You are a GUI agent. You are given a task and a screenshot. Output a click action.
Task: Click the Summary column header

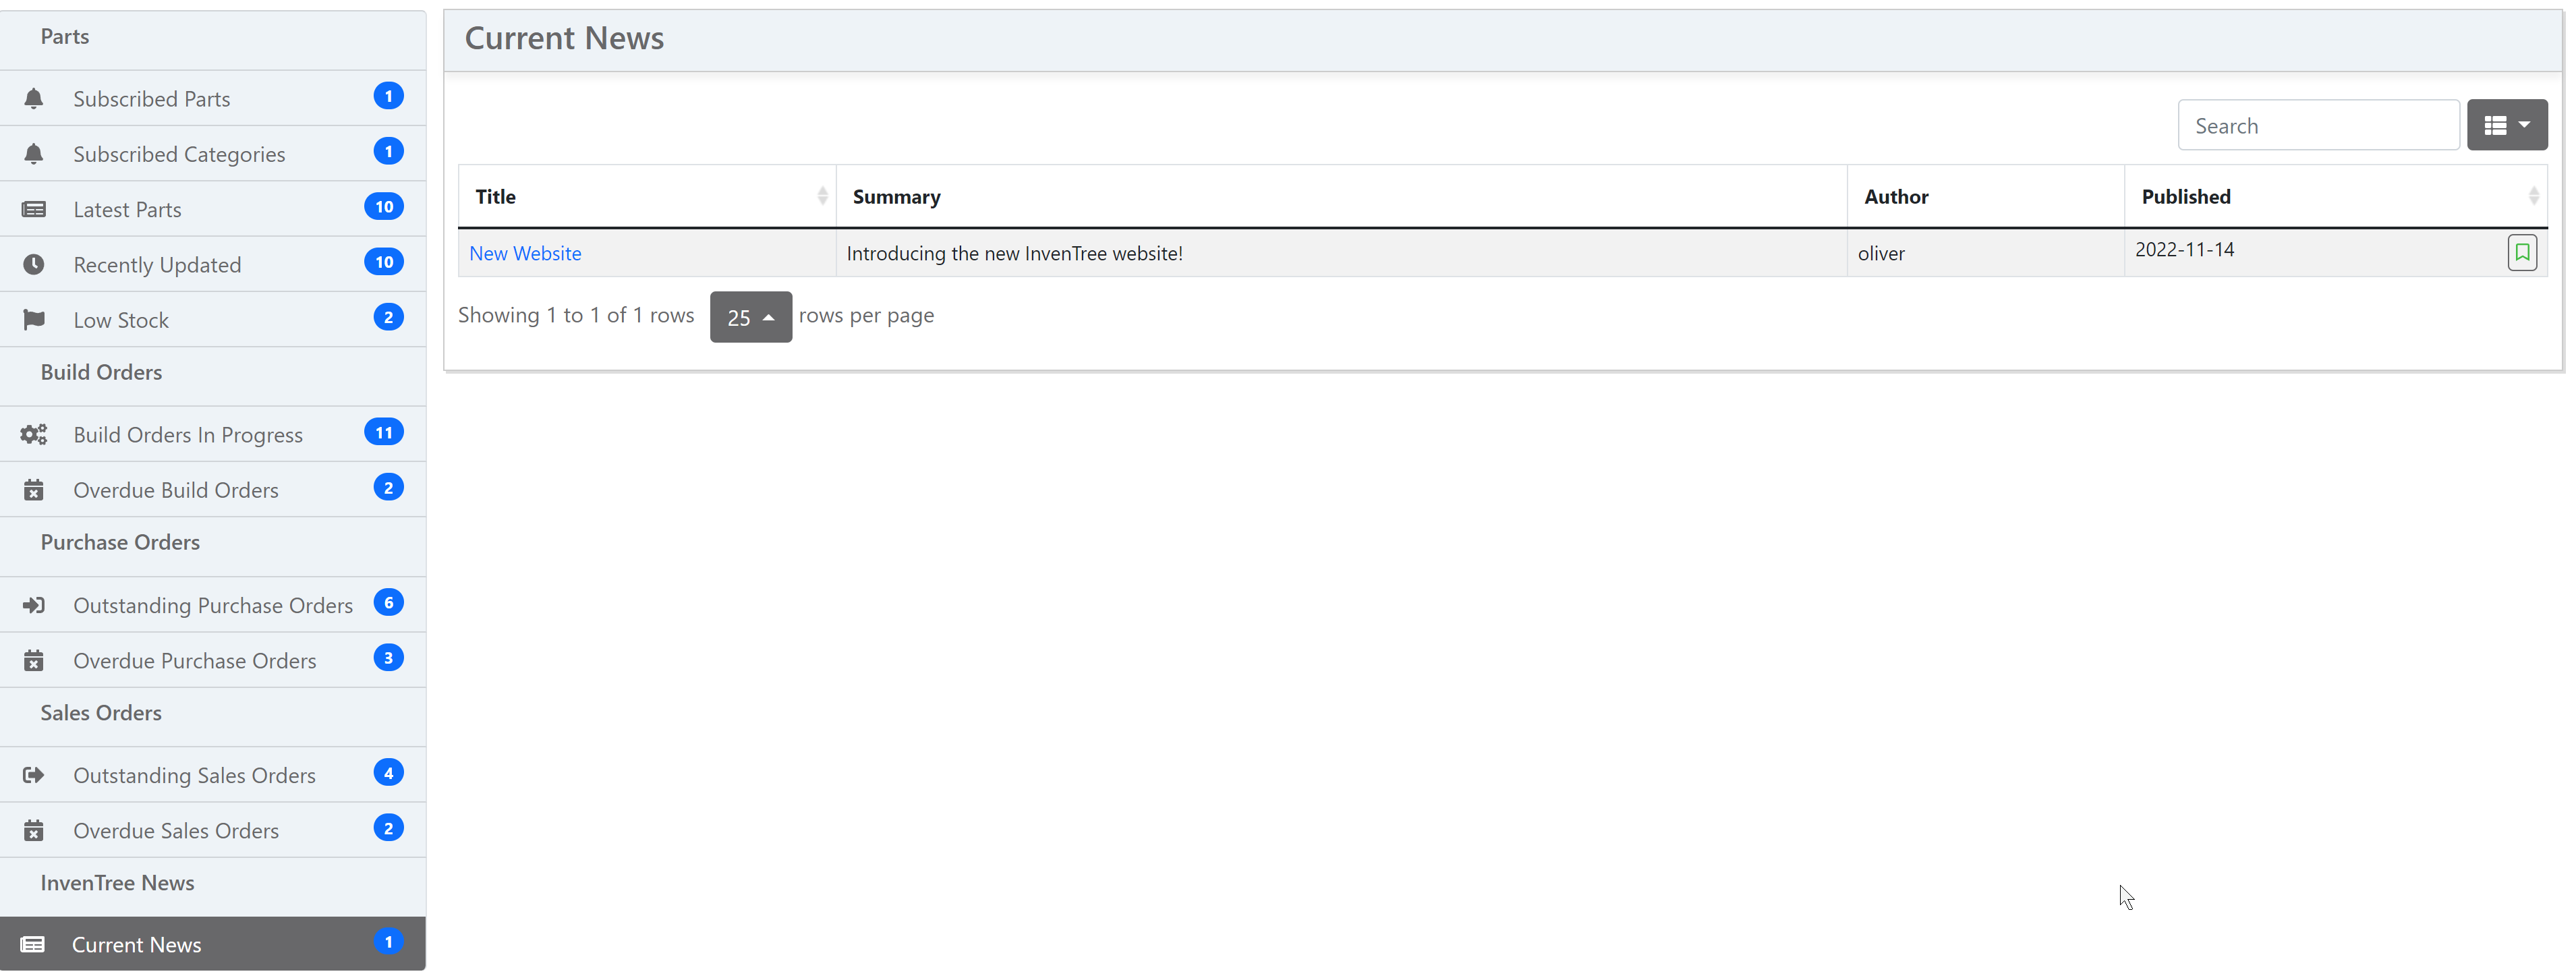pos(896,196)
